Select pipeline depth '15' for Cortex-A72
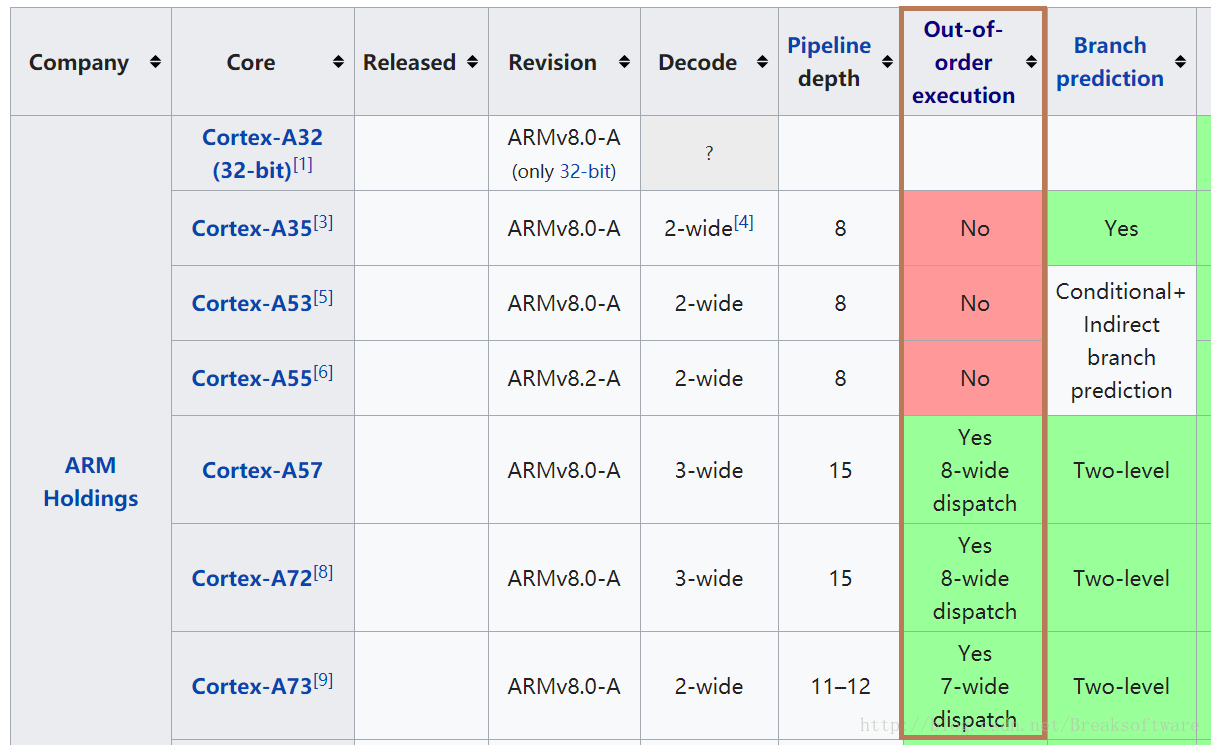 point(840,578)
